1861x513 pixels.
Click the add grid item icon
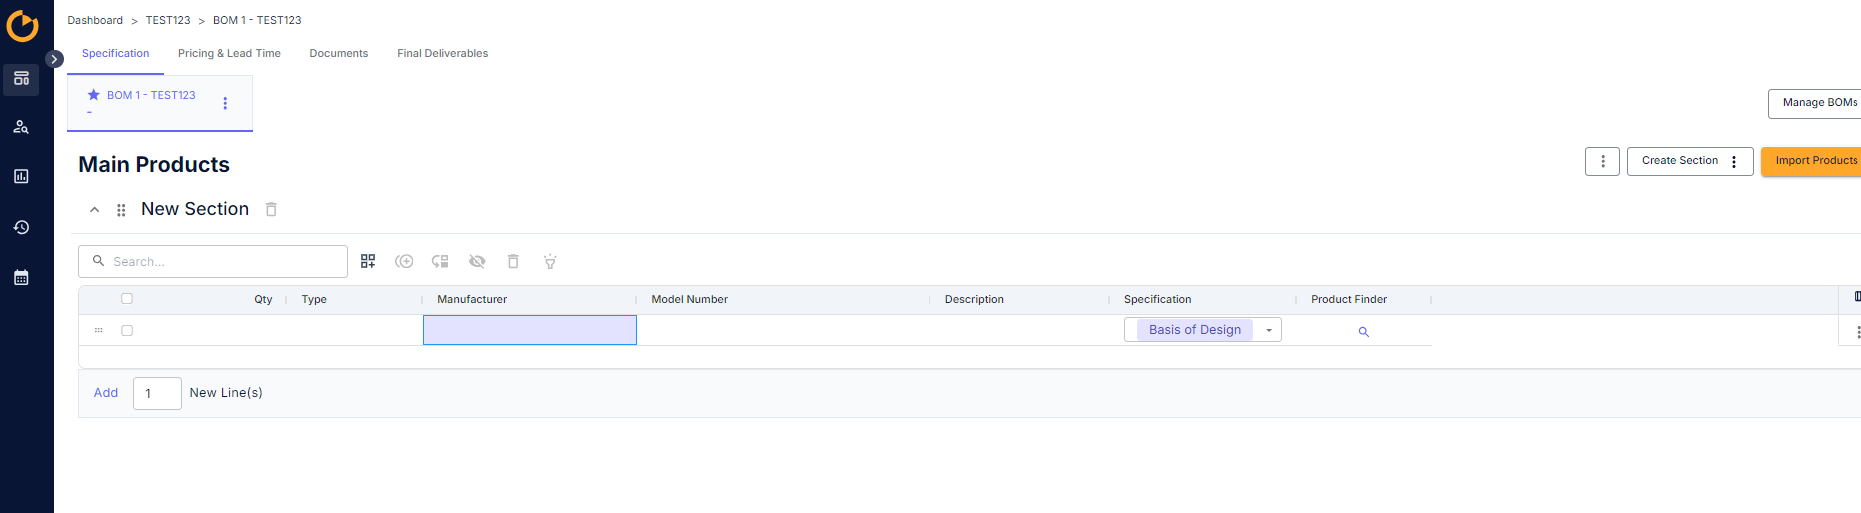tap(368, 261)
